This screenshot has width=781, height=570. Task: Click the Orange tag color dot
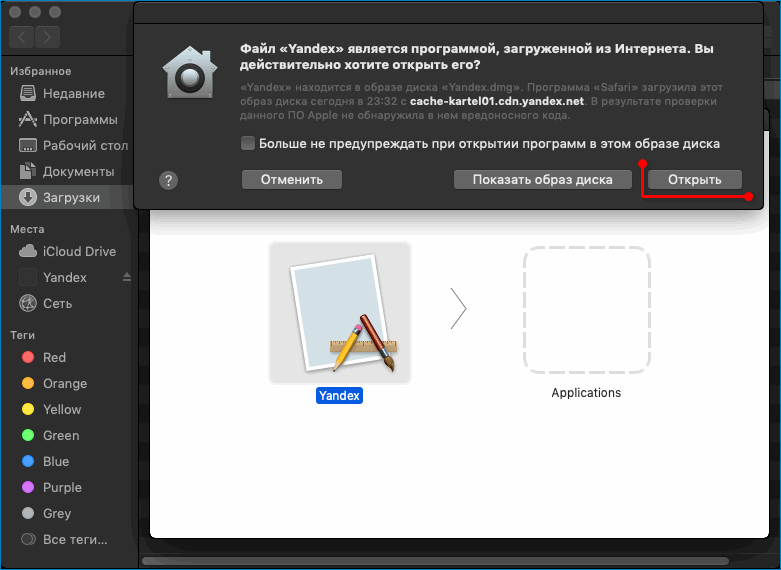pos(28,383)
